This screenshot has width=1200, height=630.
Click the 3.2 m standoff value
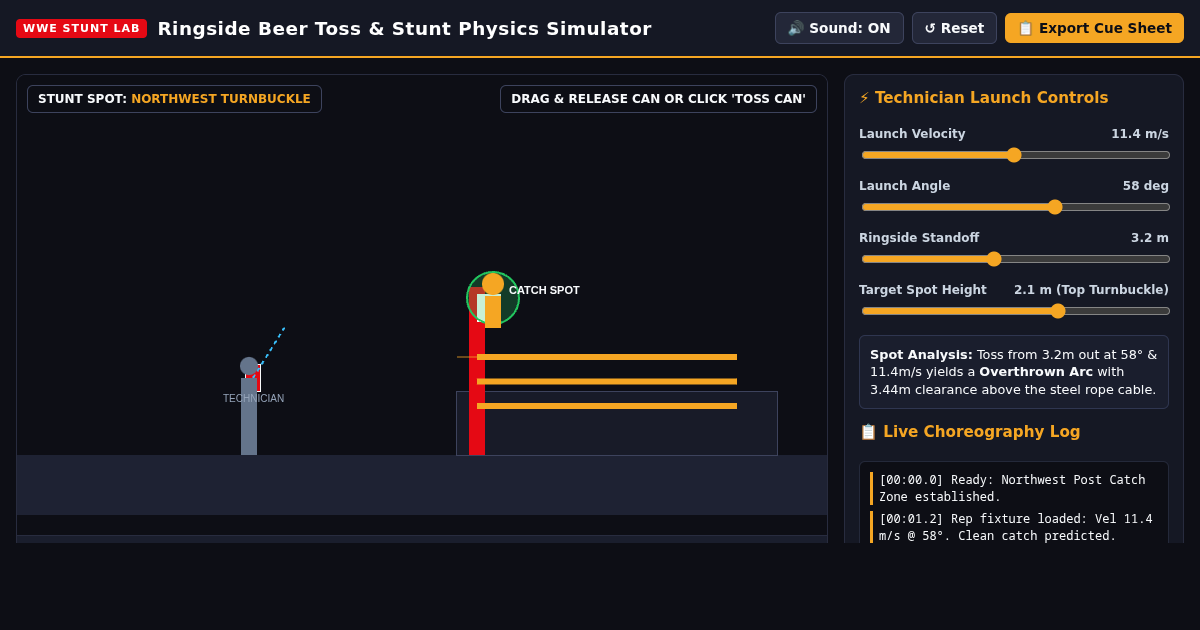(x=1150, y=238)
